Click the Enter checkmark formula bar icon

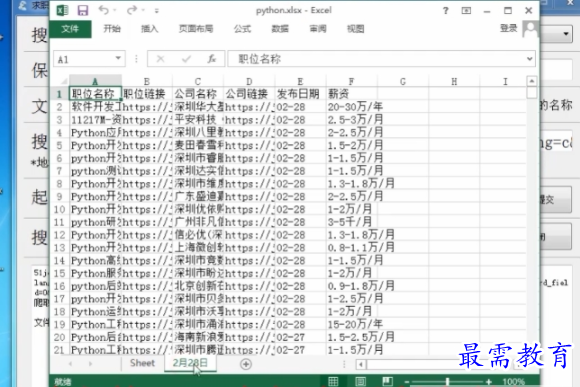[186, 59]
